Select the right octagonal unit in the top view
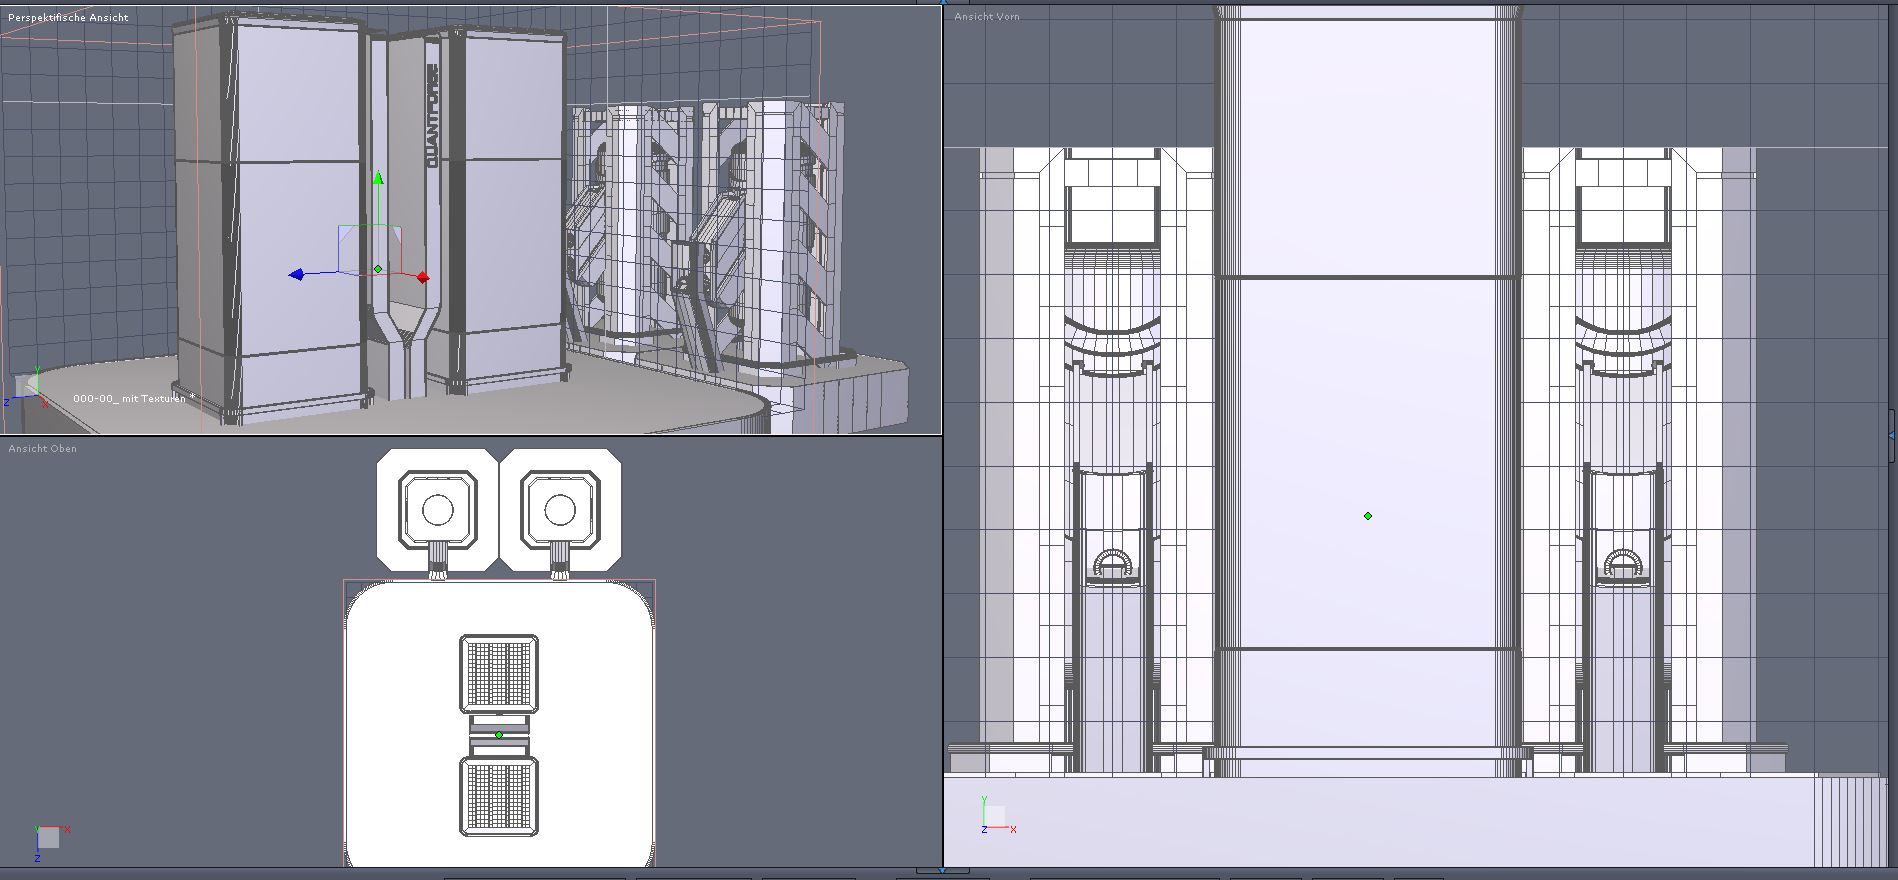Image resolution: width=1898 pixels, height=880 pixels. click(x=560, y=511)
